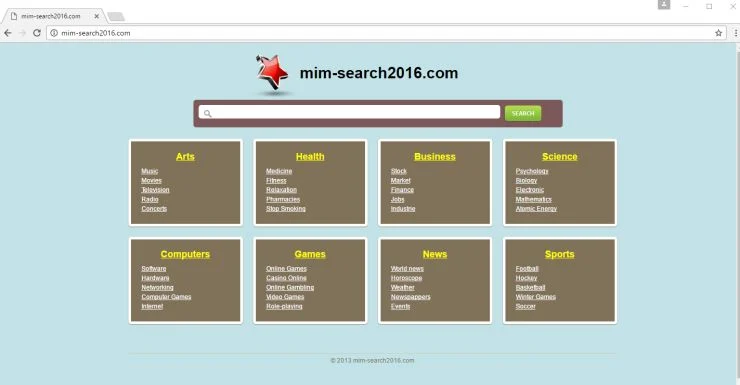This screenshot has height=385, width=740.
Task: Click the site info icon in address bar
Action: click(x=54, y=33)
